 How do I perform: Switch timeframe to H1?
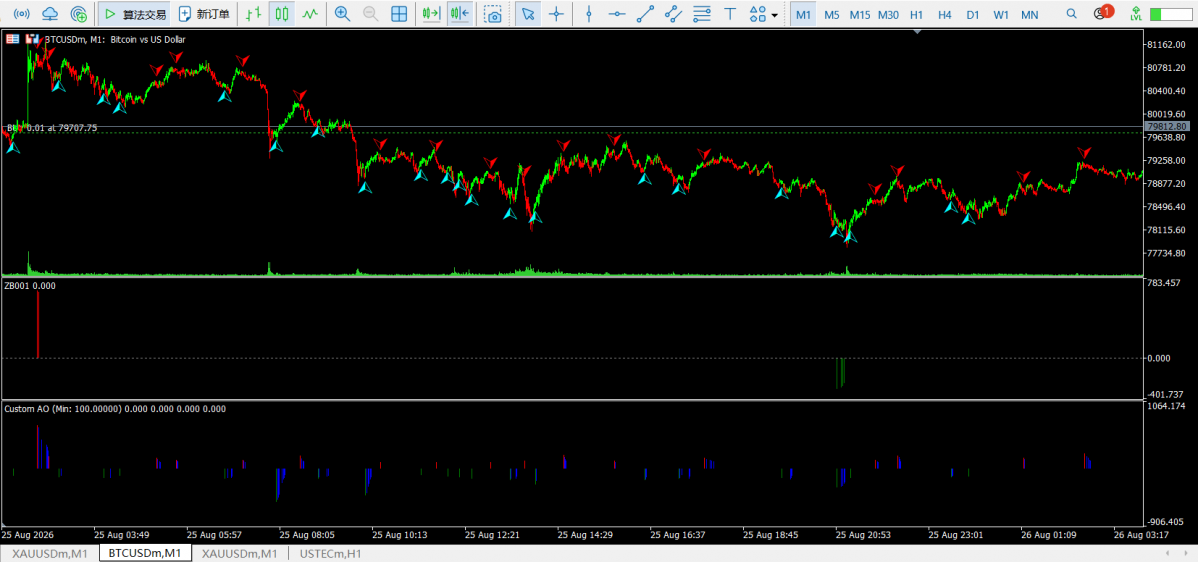coord(917,15)
